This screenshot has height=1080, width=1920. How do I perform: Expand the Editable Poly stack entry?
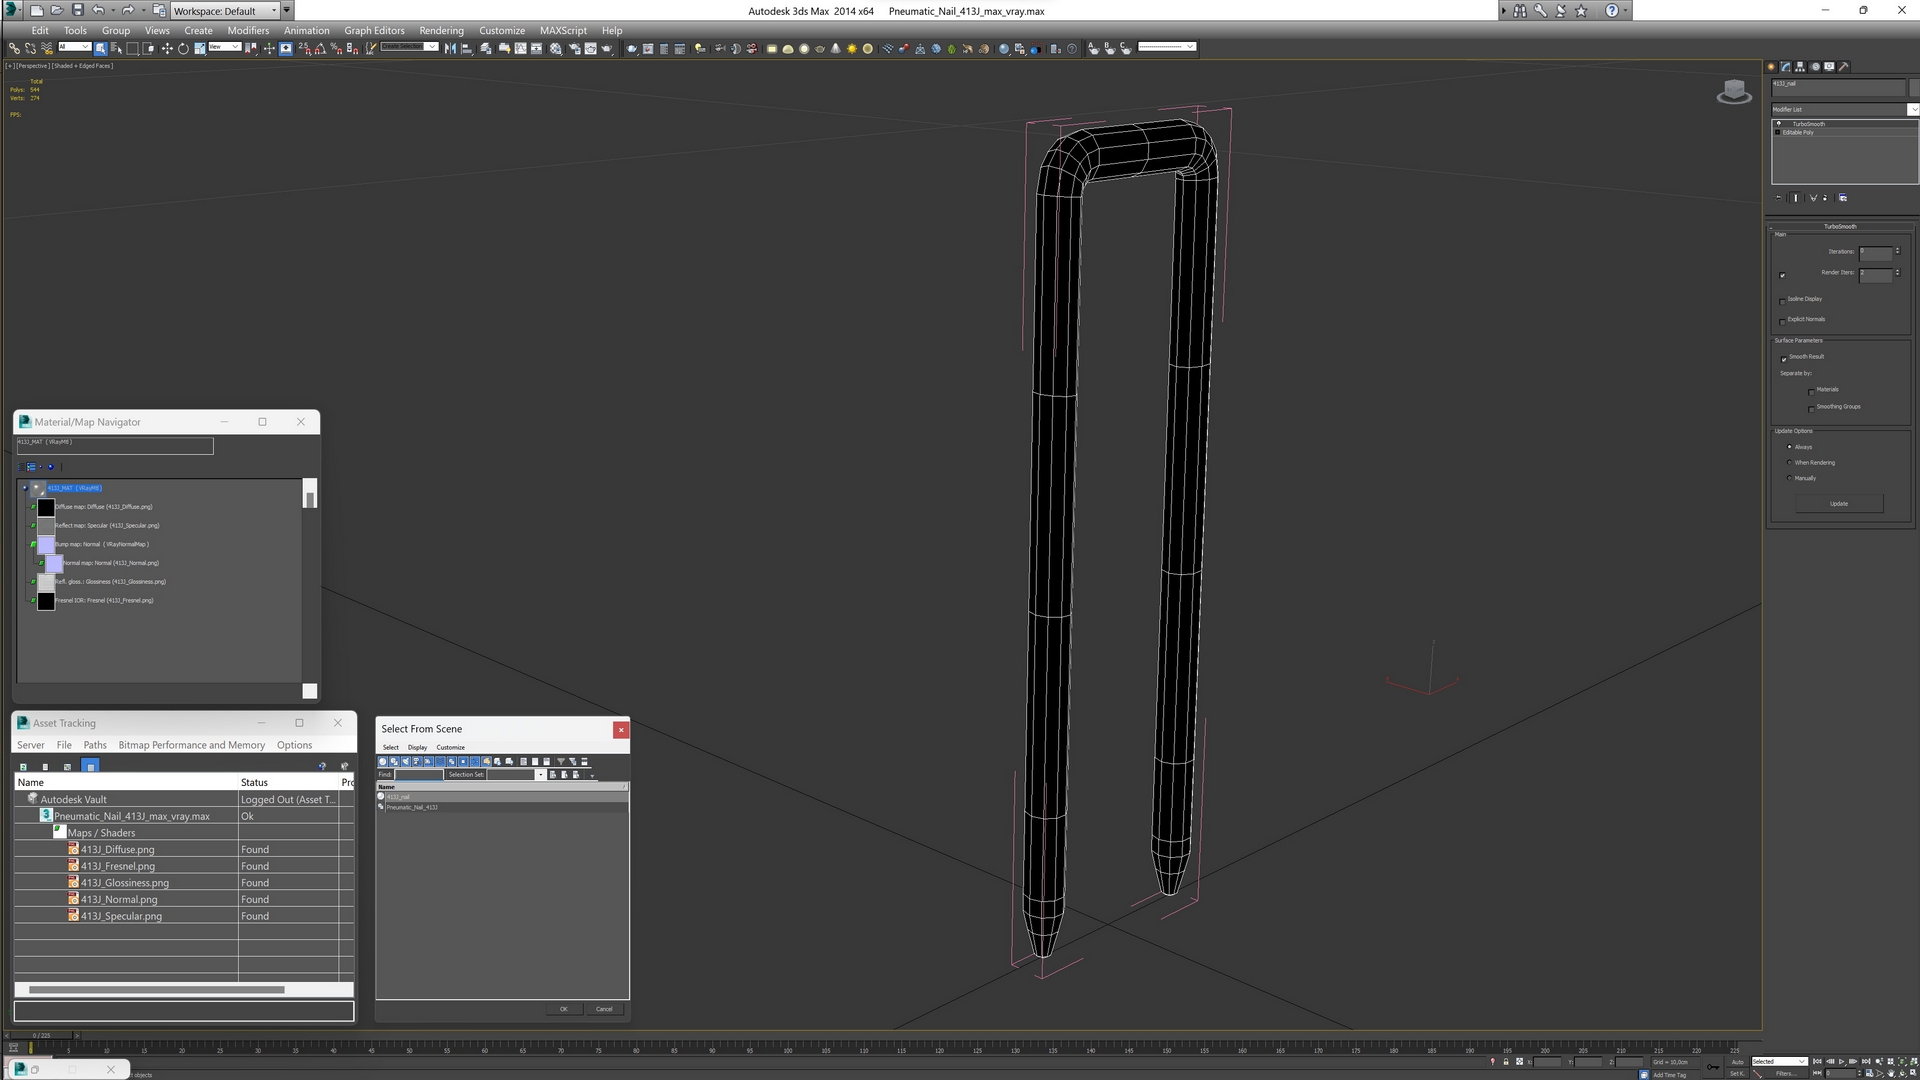click(x=1778, y=132)
